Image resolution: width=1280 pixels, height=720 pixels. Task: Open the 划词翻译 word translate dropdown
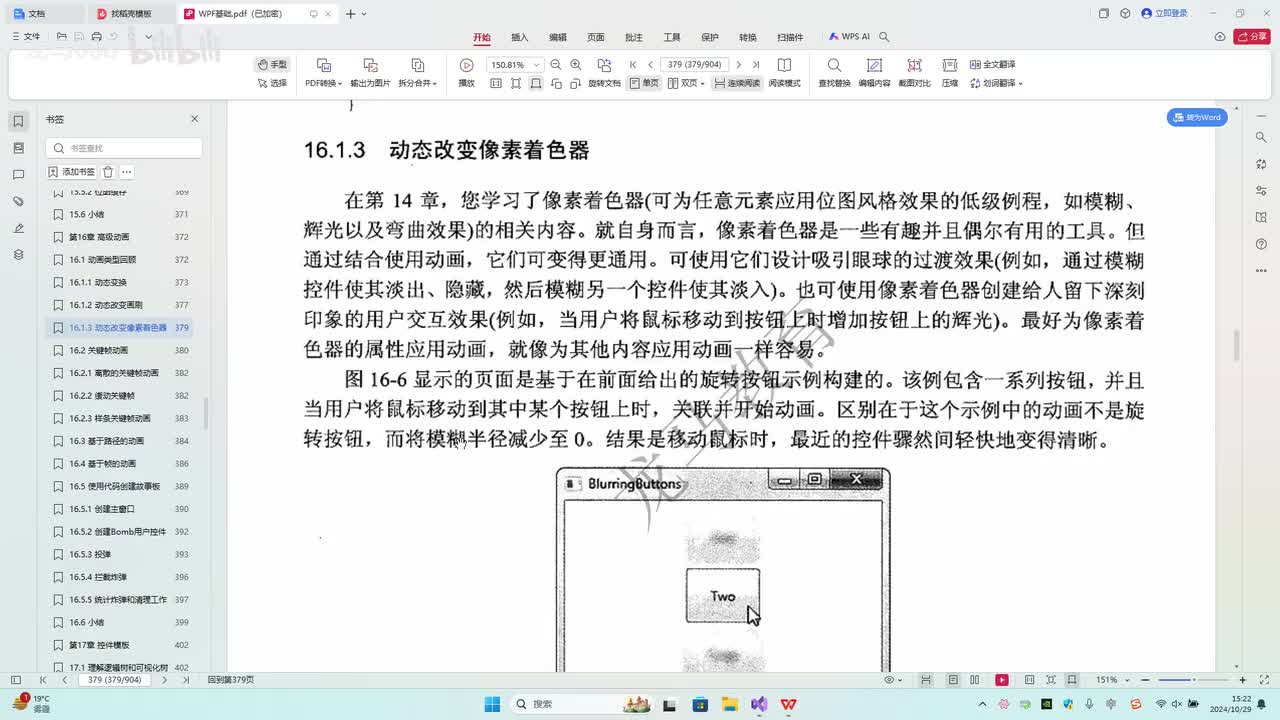pyautogui.click(x=996, y=83)
